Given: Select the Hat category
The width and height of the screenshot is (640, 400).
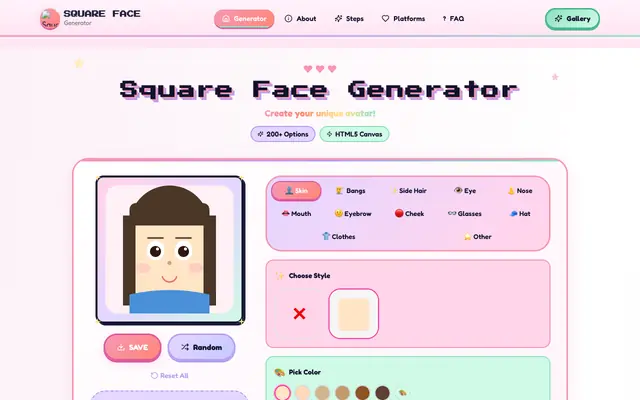Looking at the screenshot, I should [x=520, y=213].
